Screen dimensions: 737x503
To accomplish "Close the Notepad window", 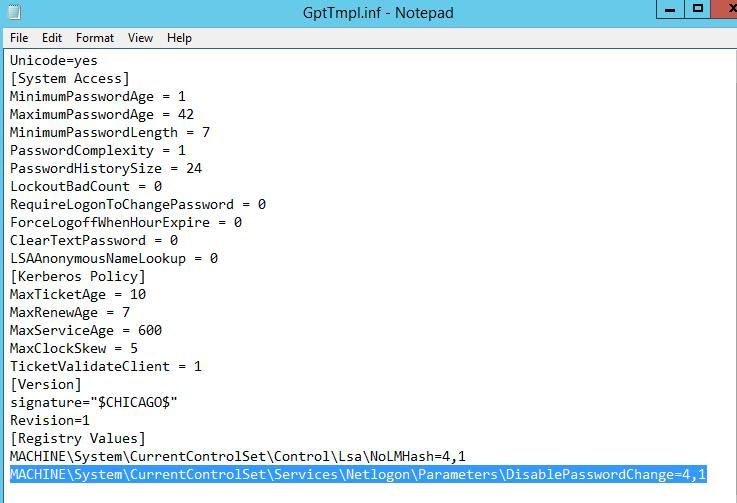I will 726,9.
